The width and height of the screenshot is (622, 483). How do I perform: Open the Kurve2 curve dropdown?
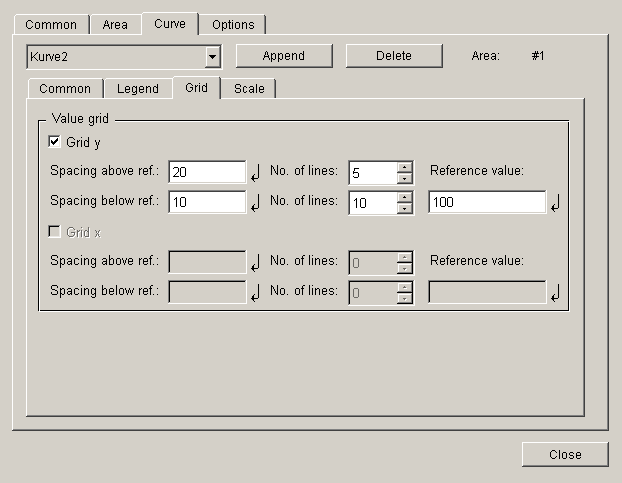(212, 57)
